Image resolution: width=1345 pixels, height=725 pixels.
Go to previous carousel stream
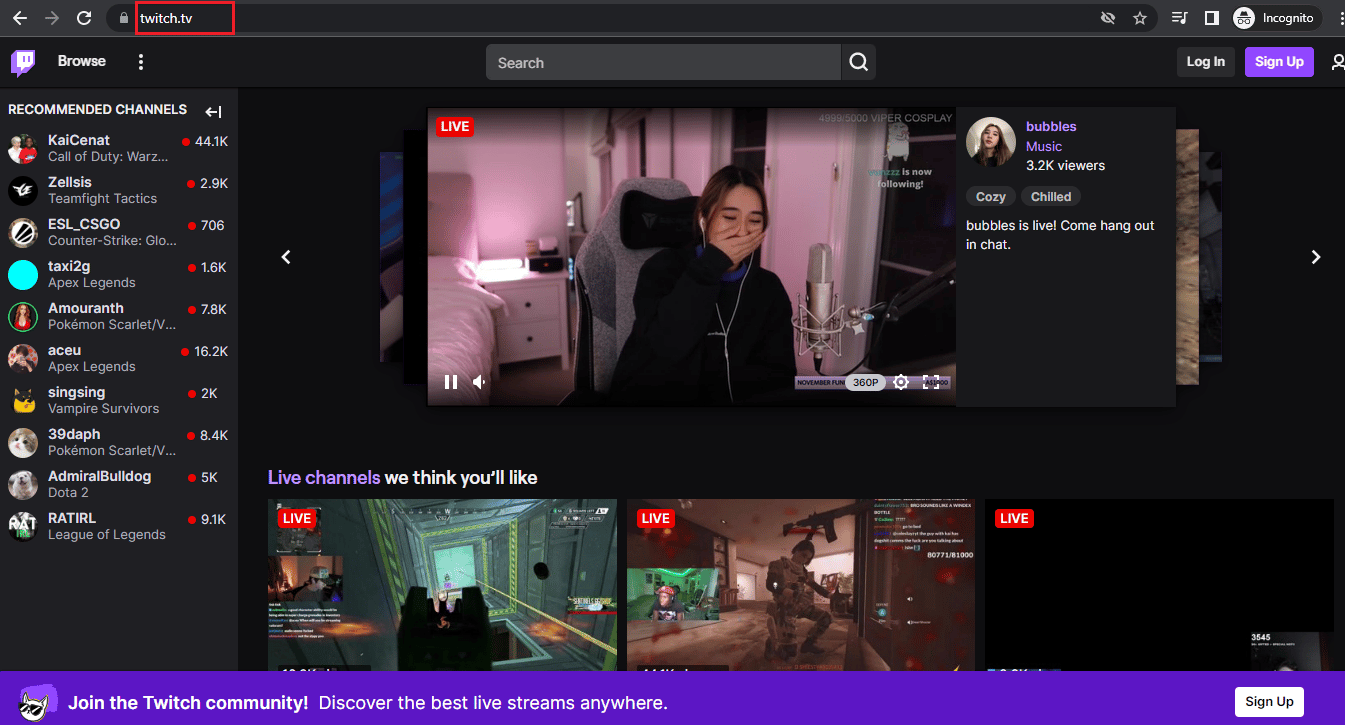coord(286,257)
